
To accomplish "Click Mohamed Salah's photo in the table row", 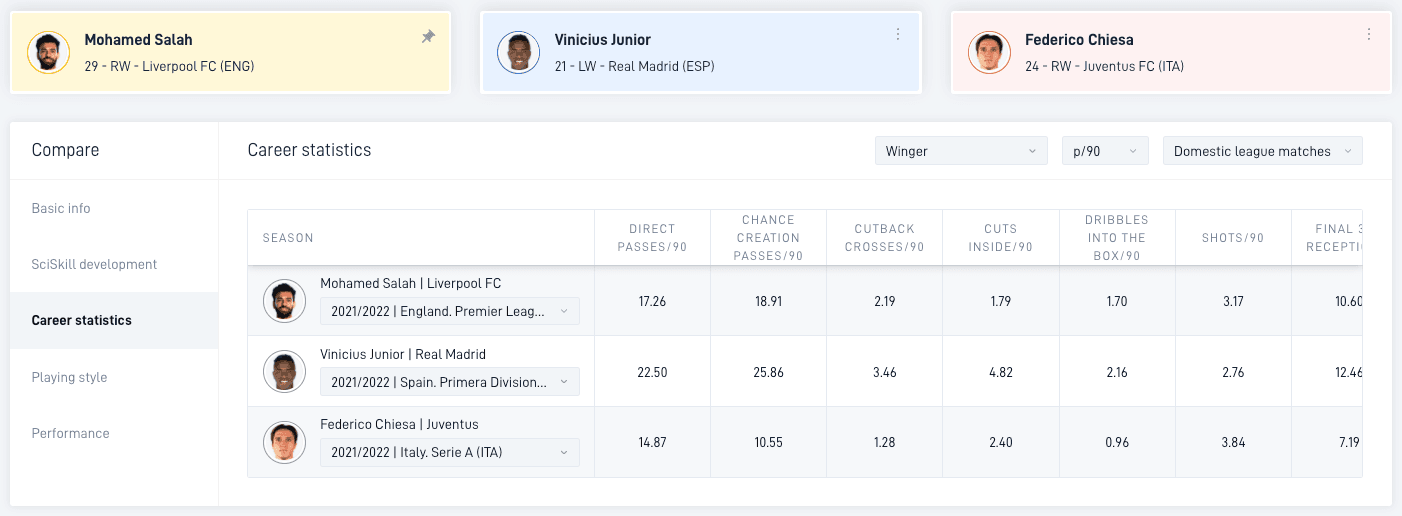I will click(284, 300).
